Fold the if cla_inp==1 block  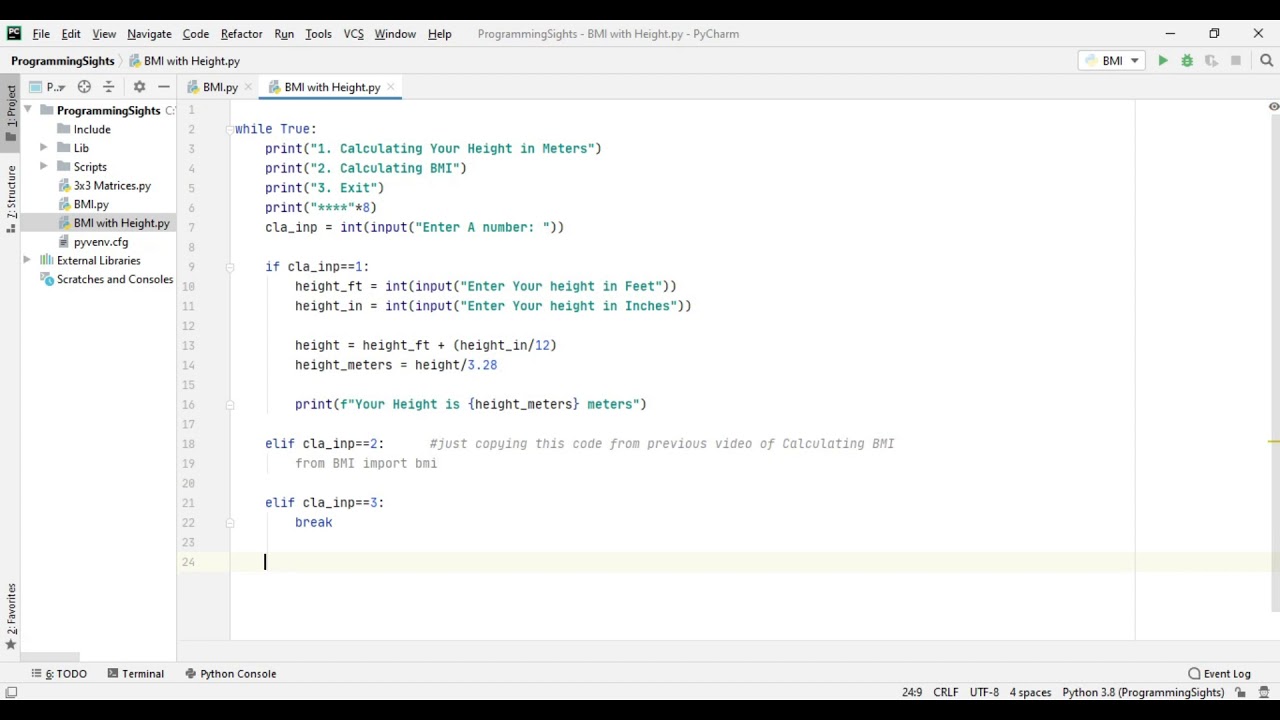coord(229,267)
